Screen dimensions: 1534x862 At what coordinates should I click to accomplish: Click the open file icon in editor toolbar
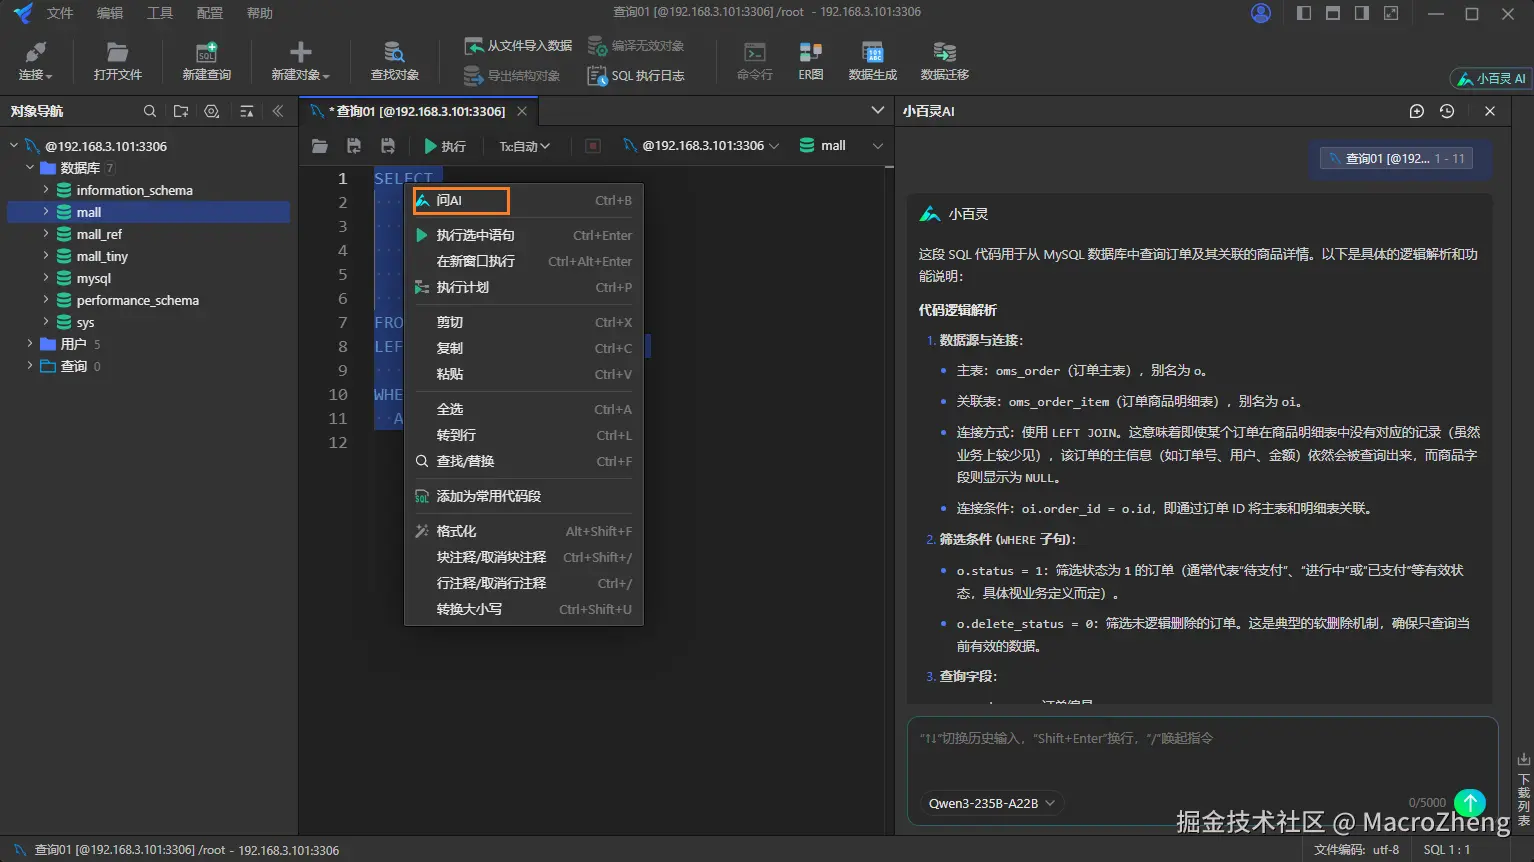coord(320,146)
